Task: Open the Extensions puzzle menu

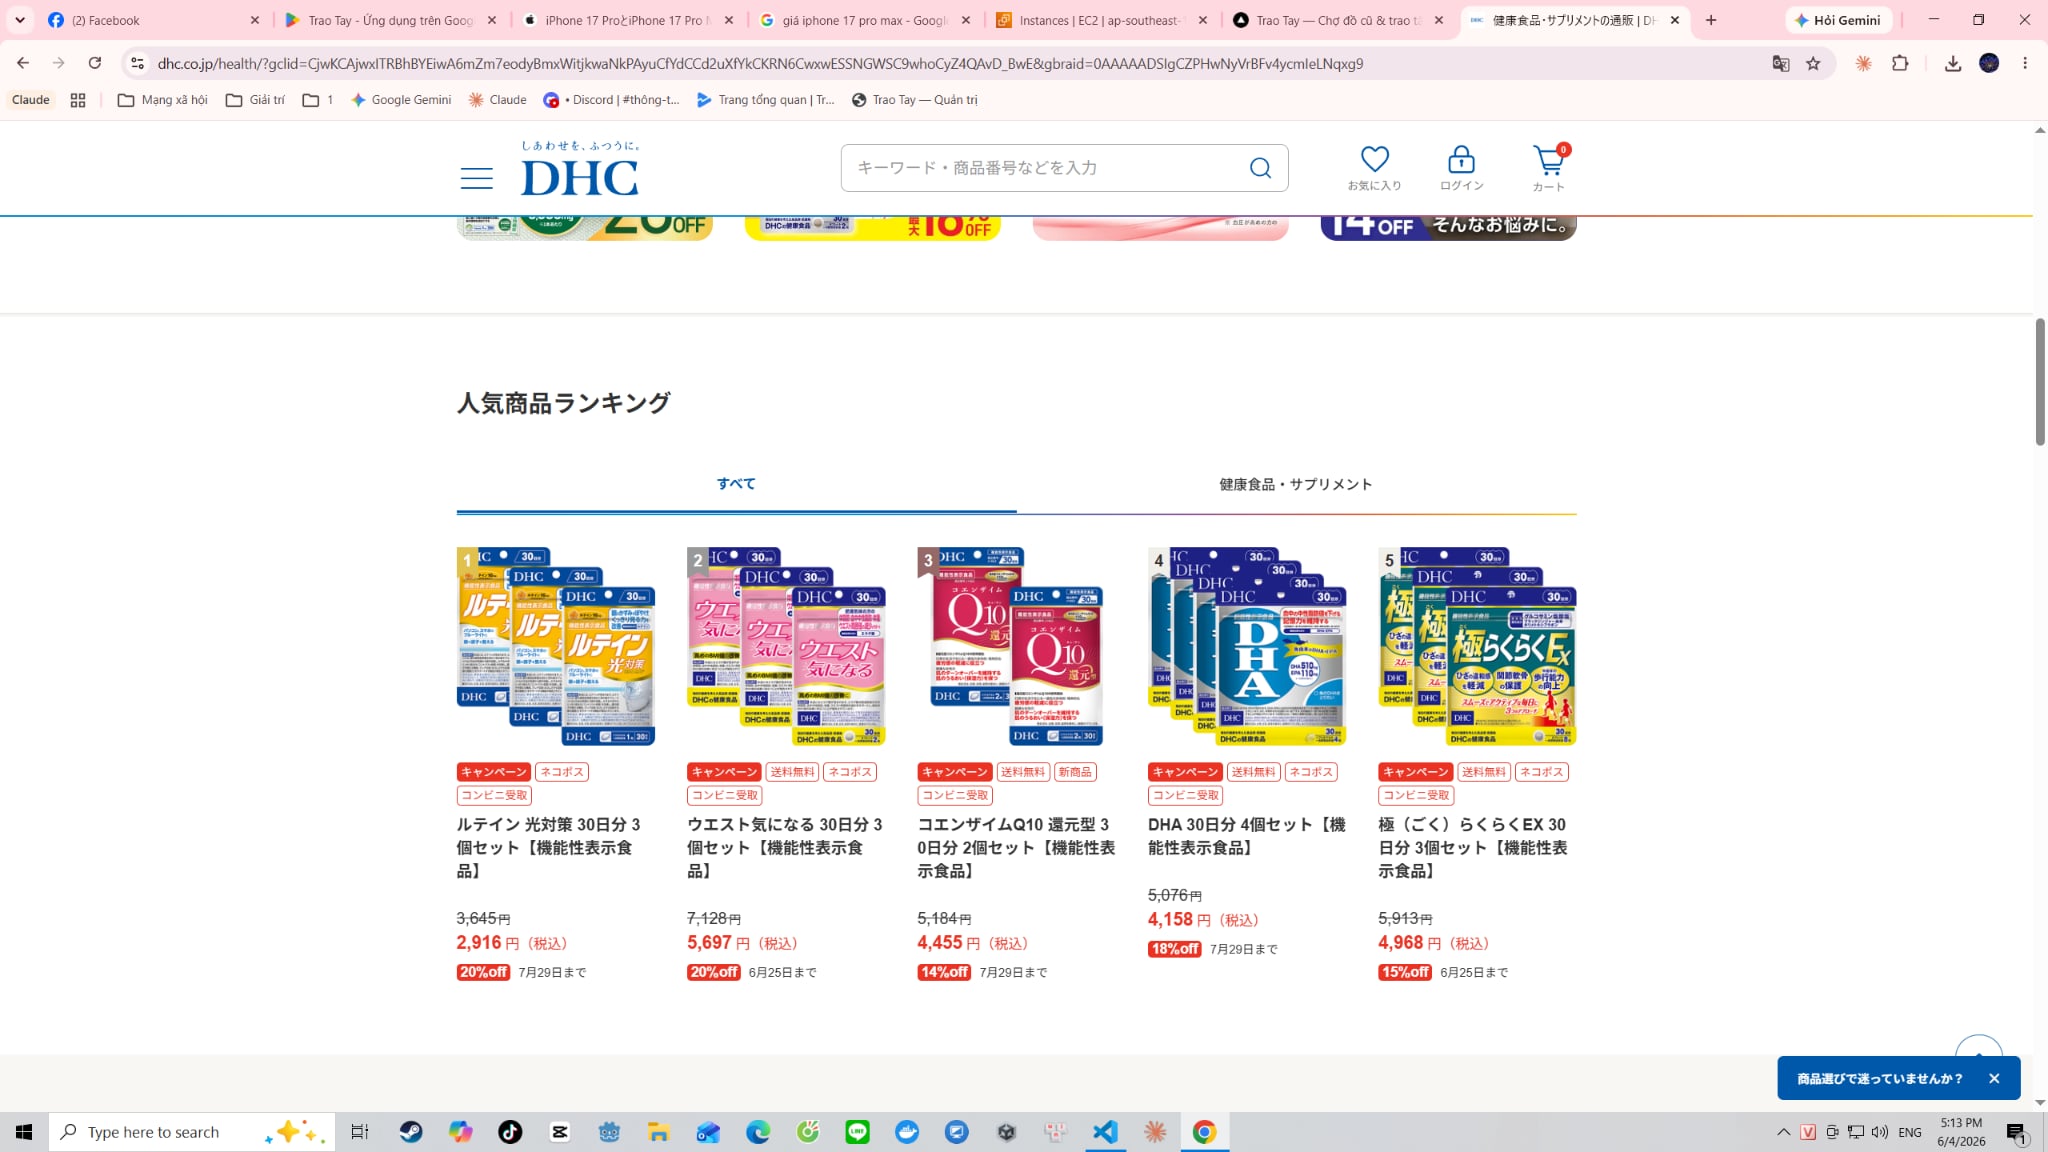Action: [1900, 63]
